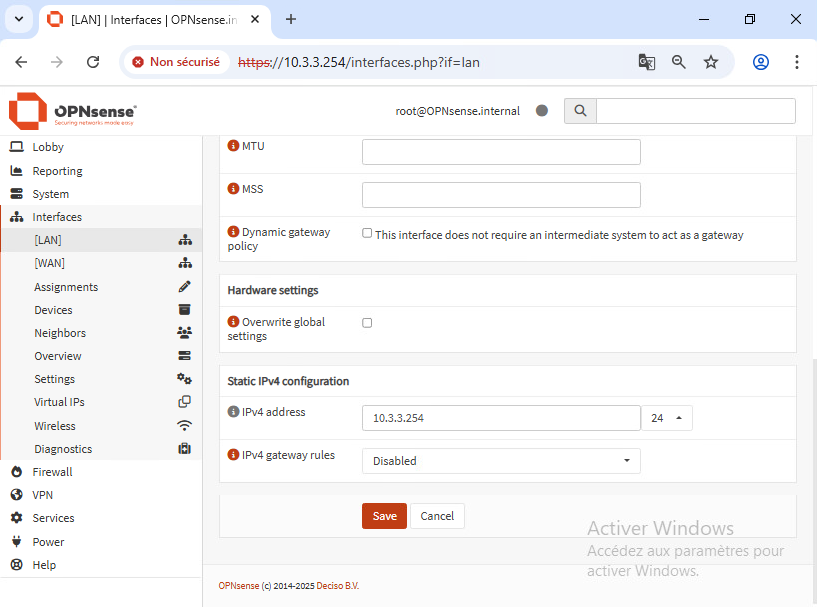Save the interface settings
The height and width of the screenshot is (607, 817).
click(x=385, y=516)
